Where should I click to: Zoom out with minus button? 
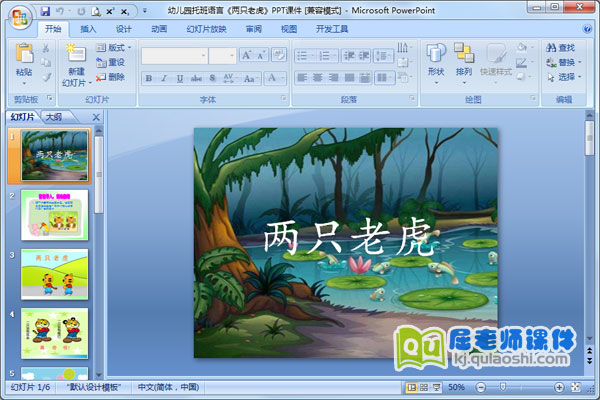(x=481, y=387)
